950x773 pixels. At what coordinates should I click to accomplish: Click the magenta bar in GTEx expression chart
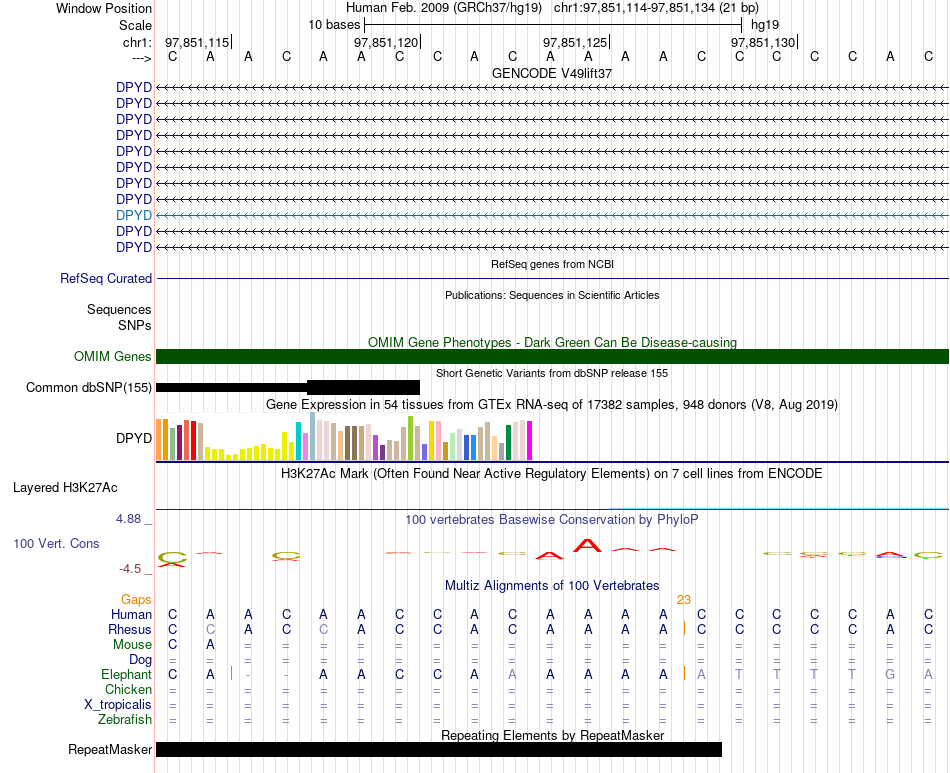[530, 440]
